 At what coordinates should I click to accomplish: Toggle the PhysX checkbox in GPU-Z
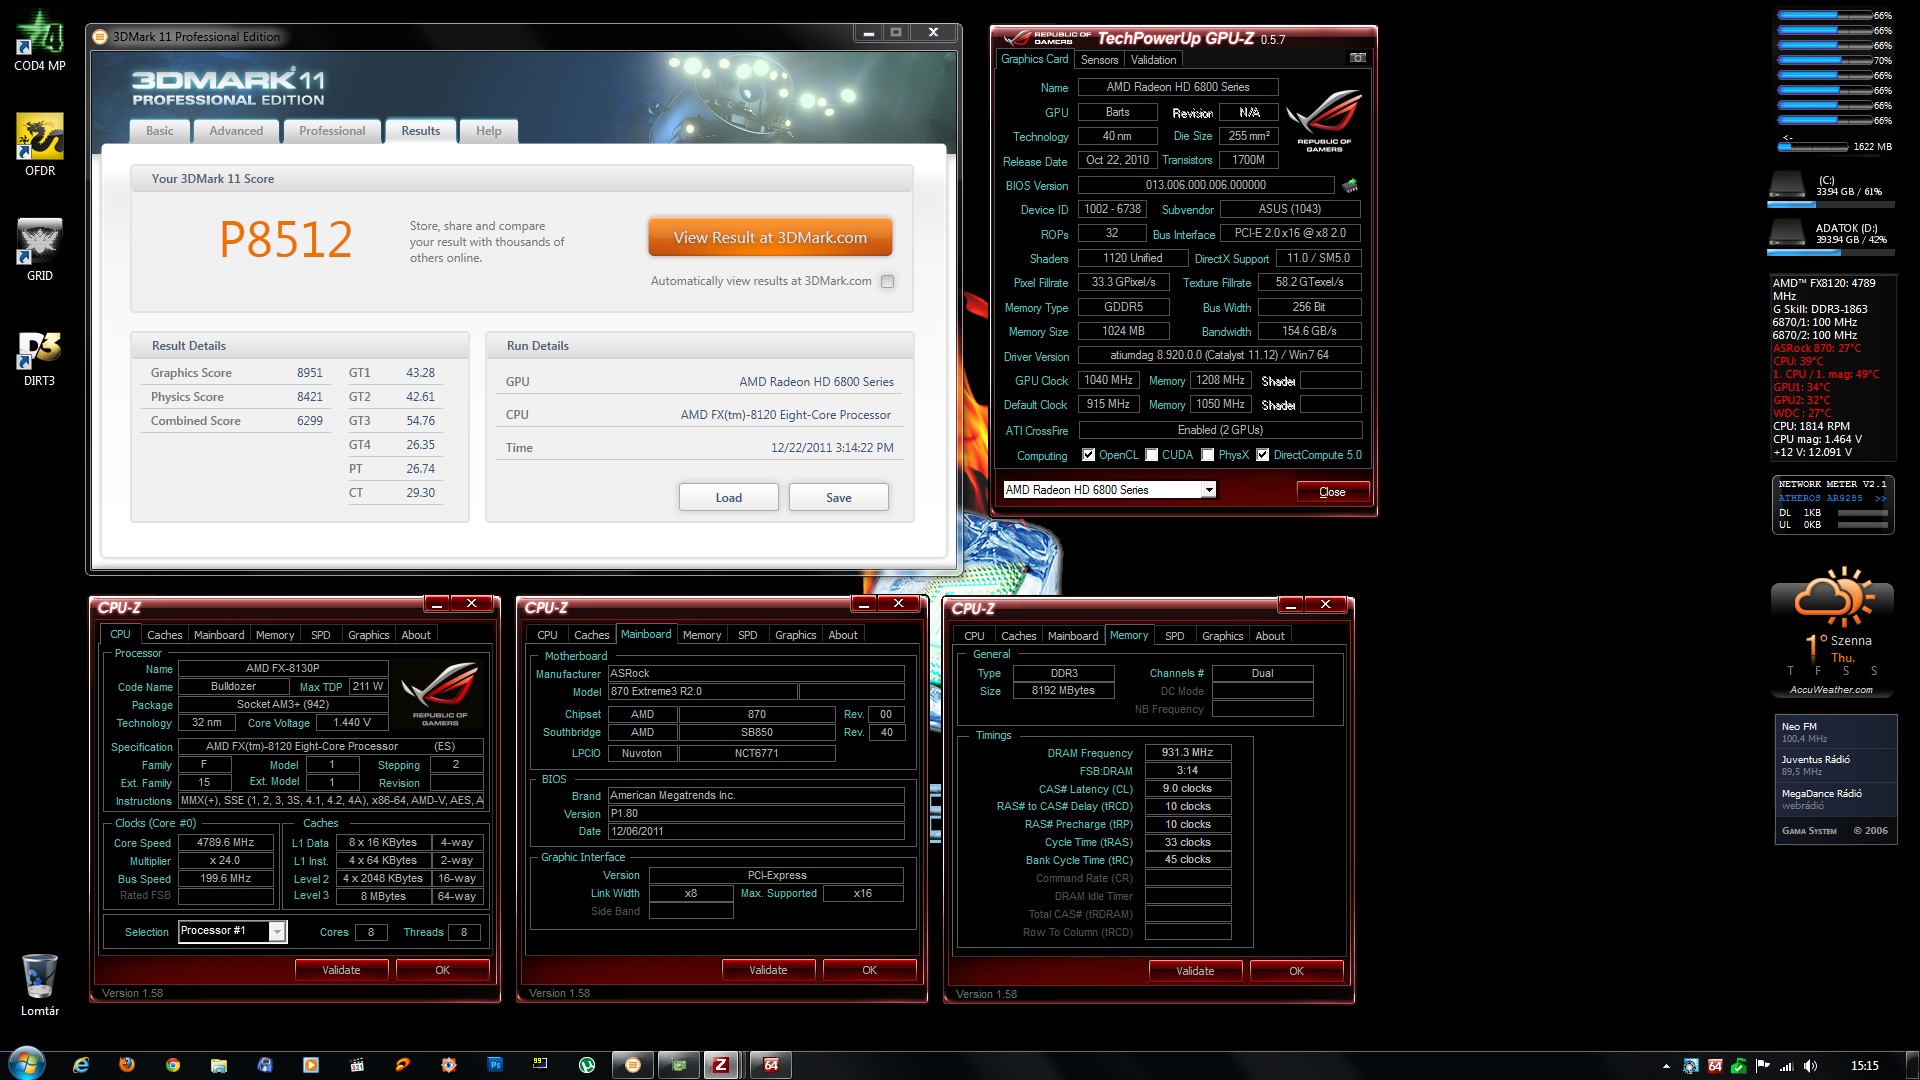coord(1208,455)
